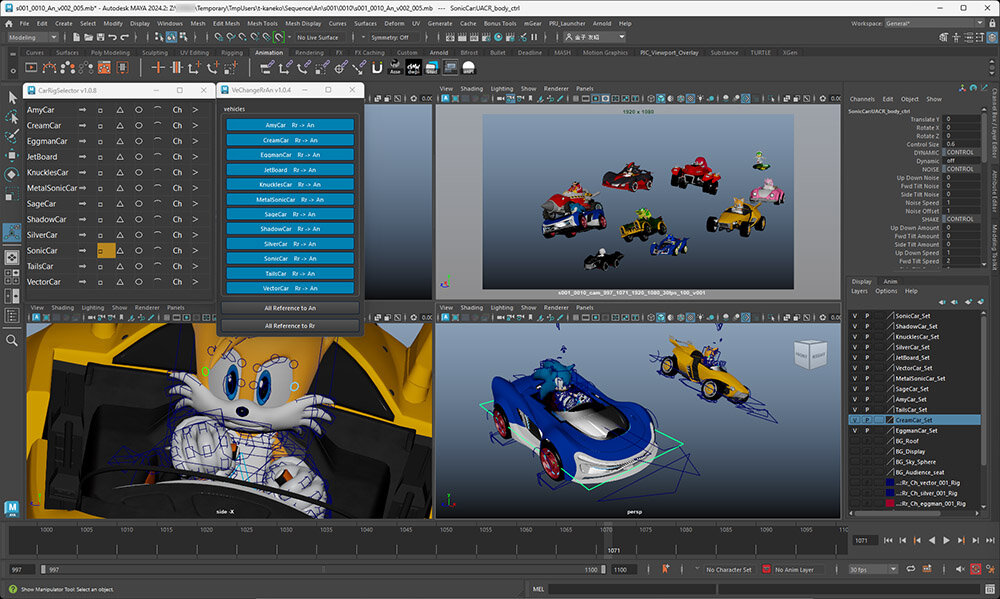The width and height of the screenshot is (1000, 599).
Task: Switch to the Rigging shelf tab
Action: tap(232, 52)
